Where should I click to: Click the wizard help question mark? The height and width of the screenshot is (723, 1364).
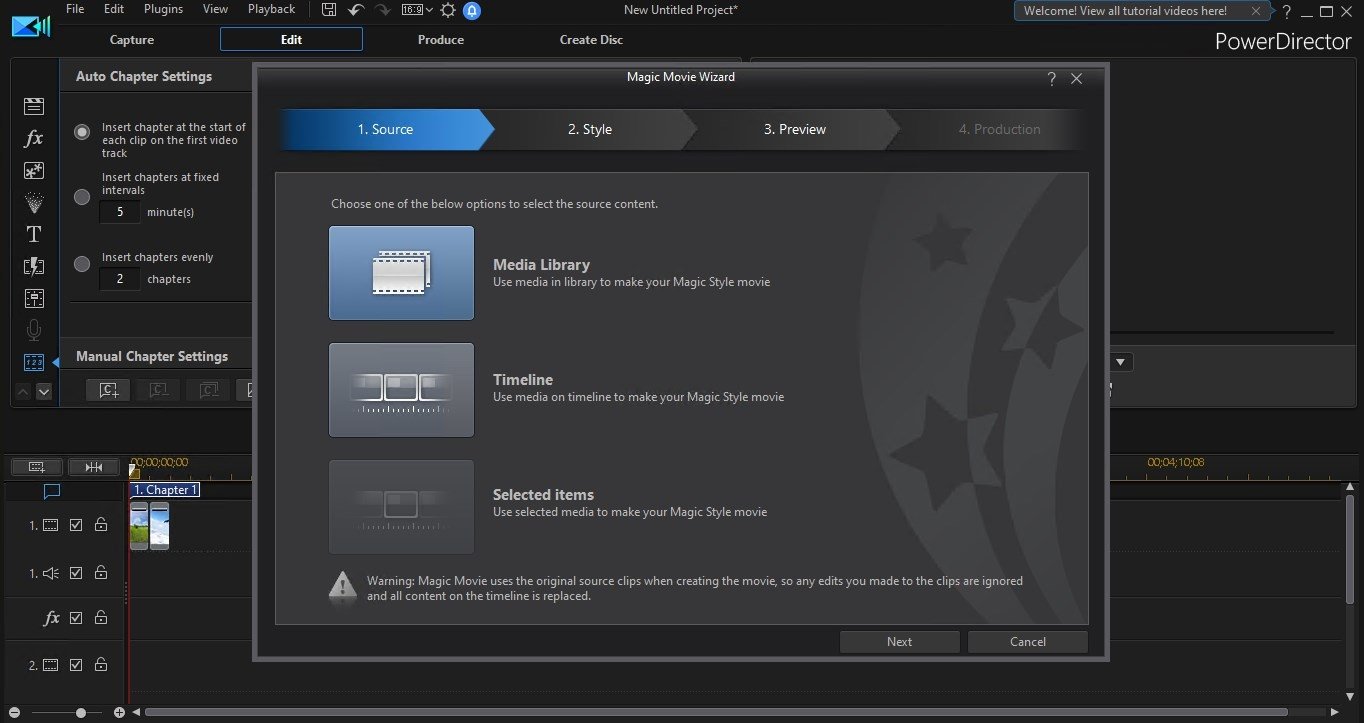(x=1051, y=79)
